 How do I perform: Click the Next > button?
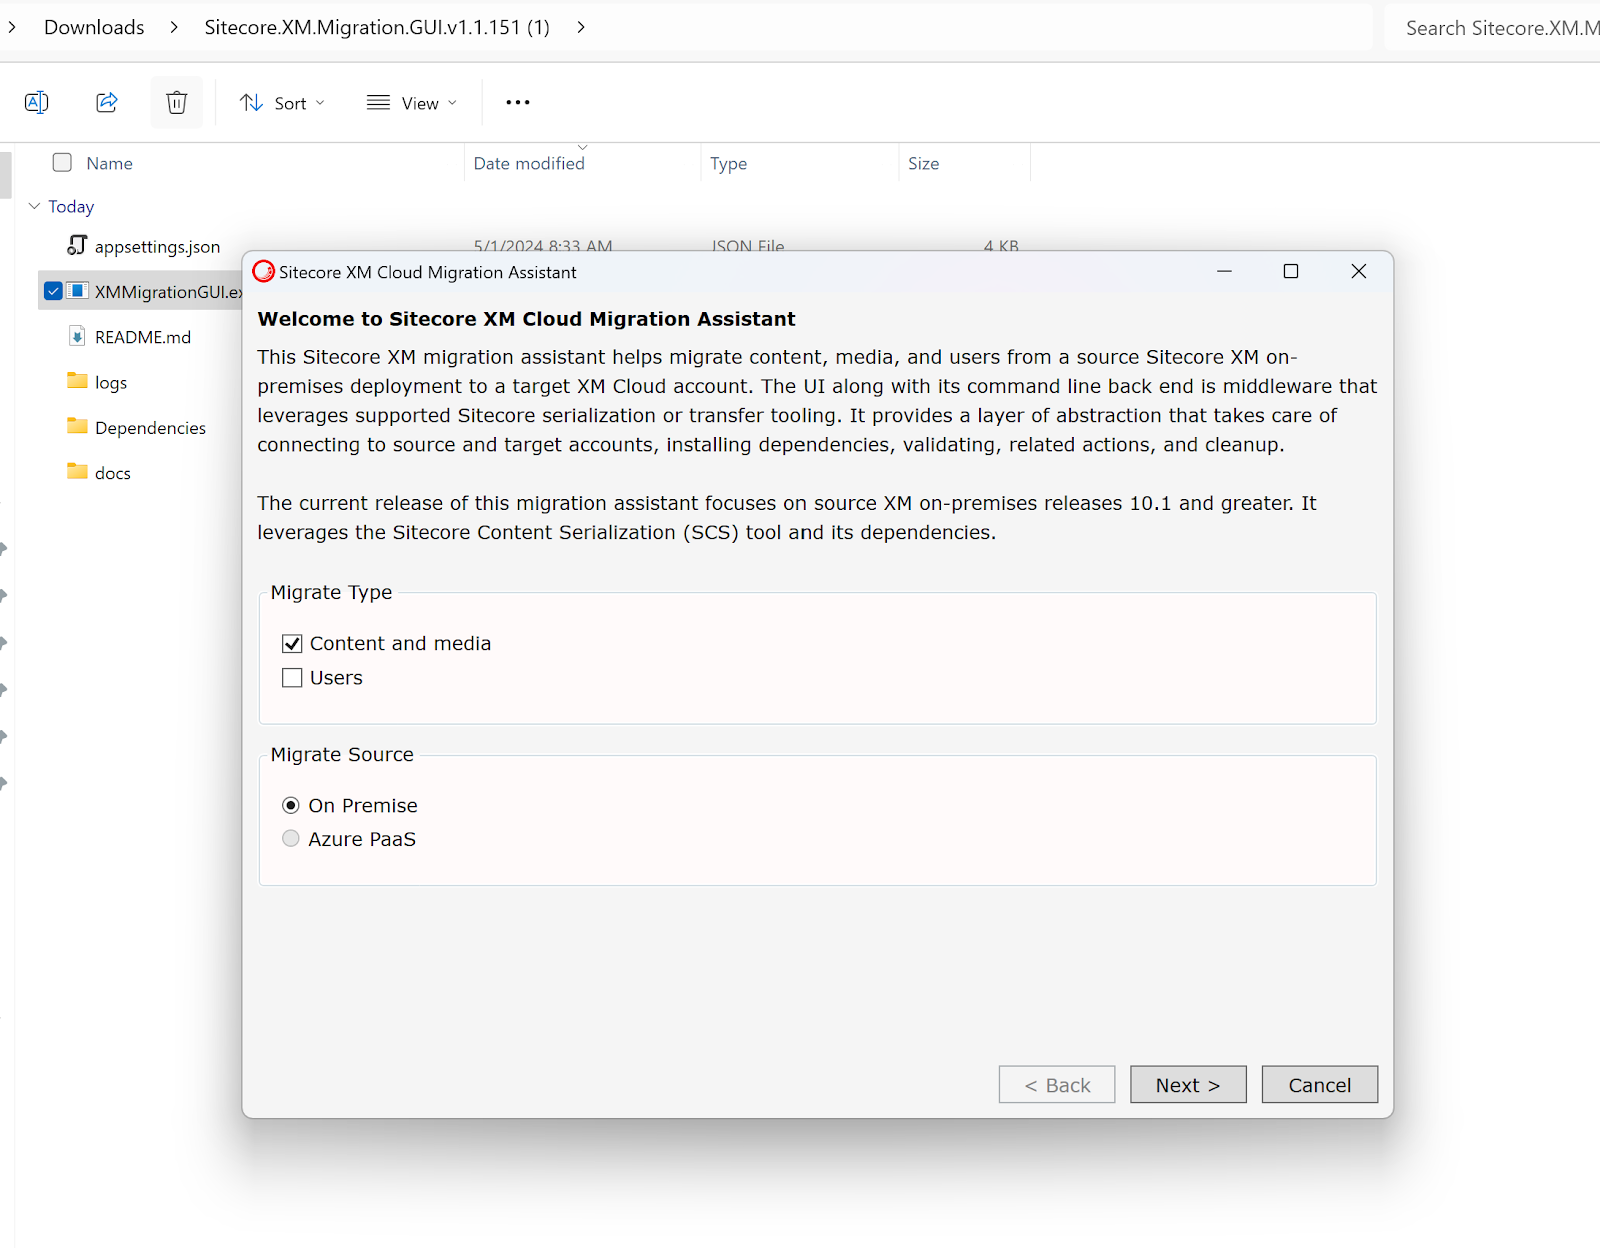(x=1188, y=1085)
